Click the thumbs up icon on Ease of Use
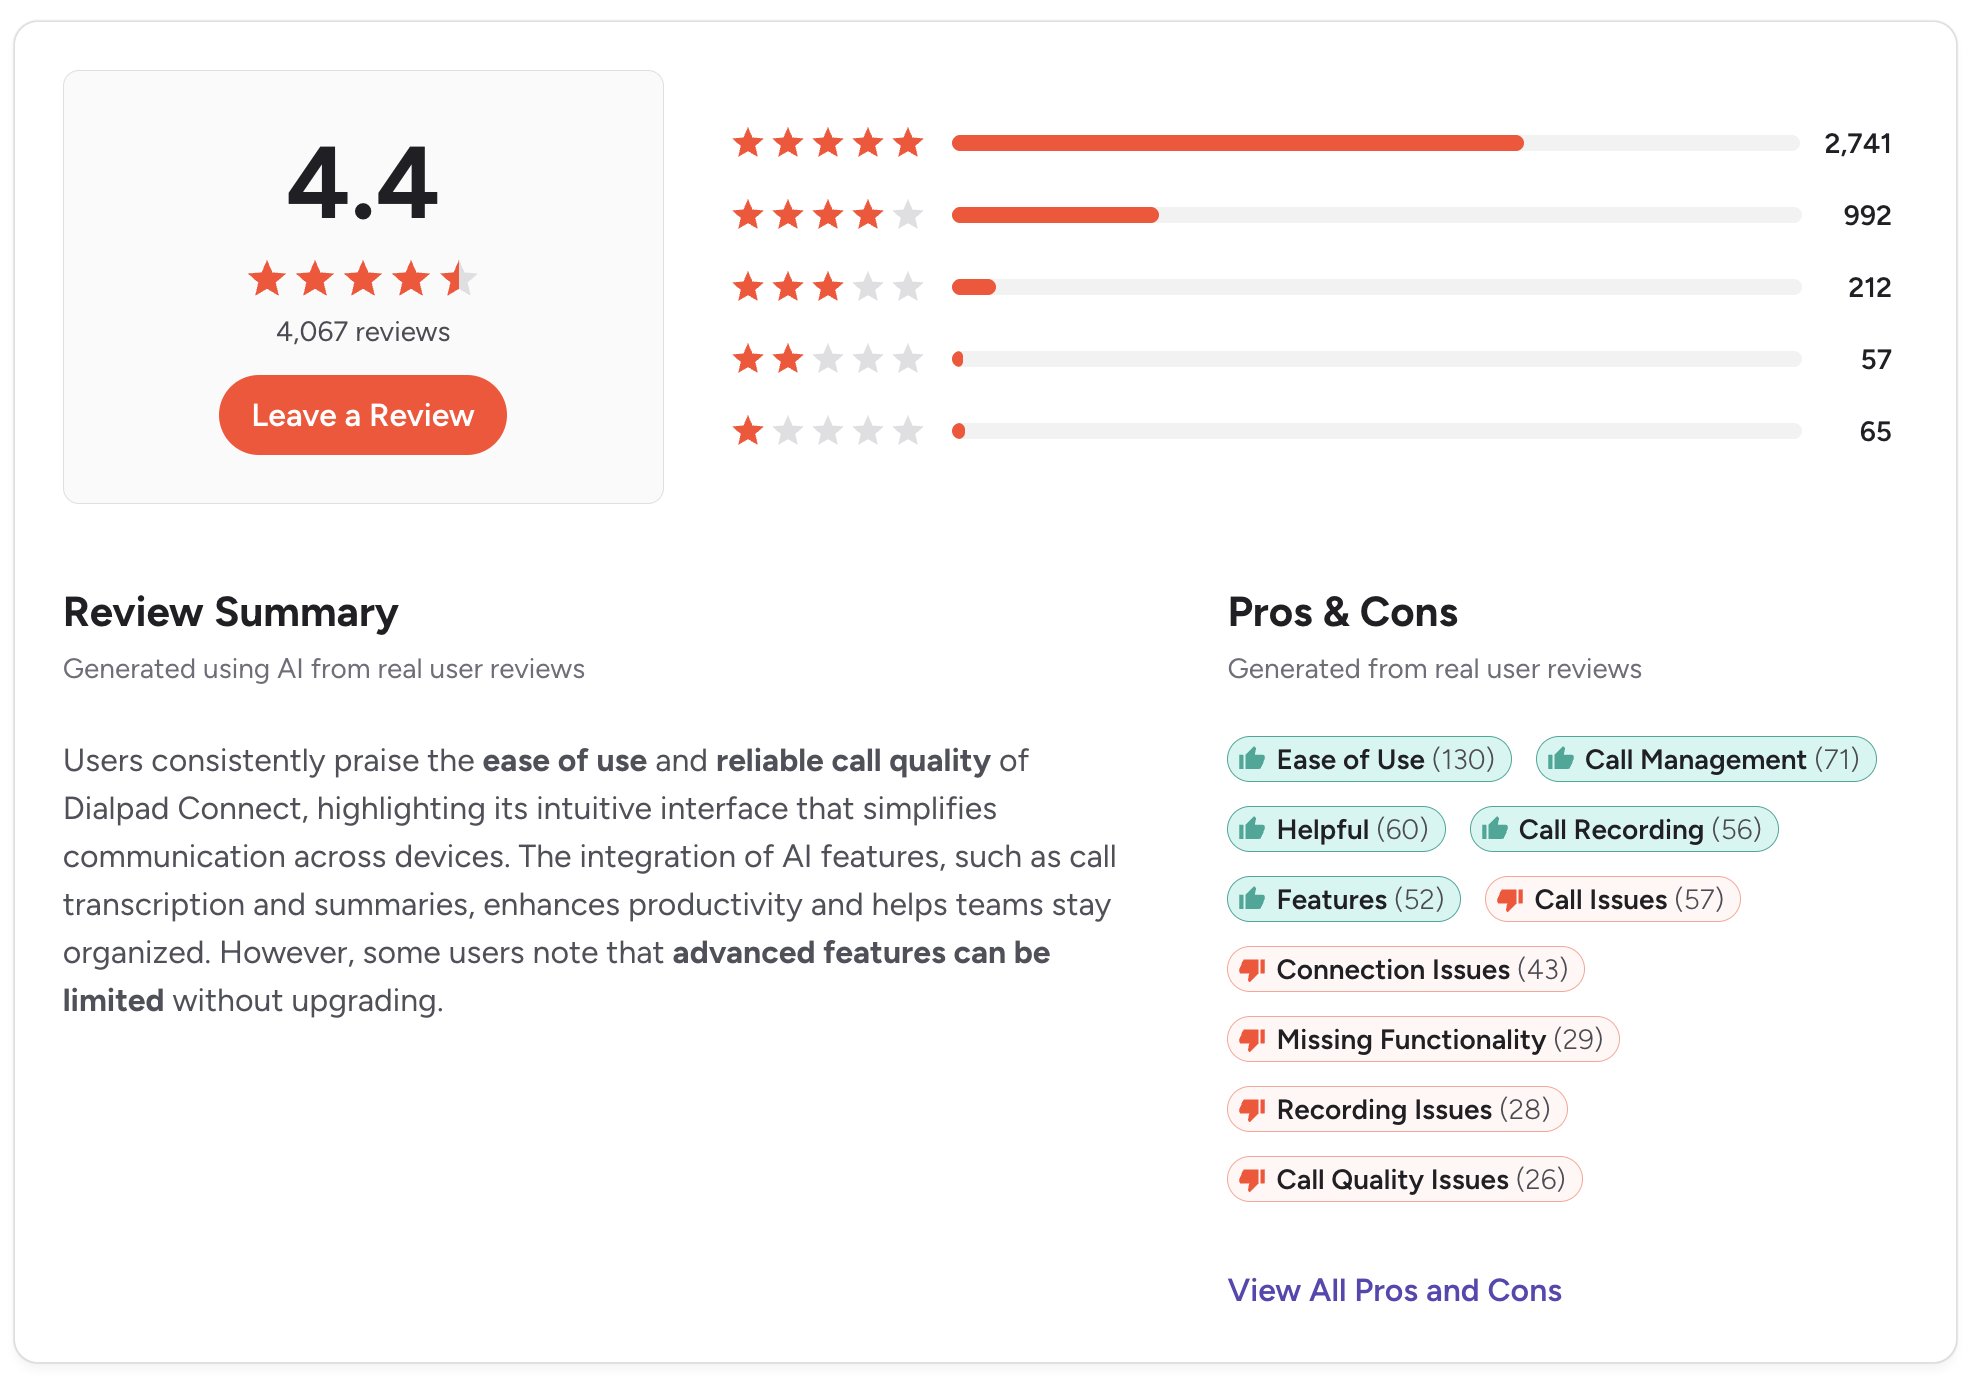Screen dimensions: 1970x1386 click(1253, 759)
